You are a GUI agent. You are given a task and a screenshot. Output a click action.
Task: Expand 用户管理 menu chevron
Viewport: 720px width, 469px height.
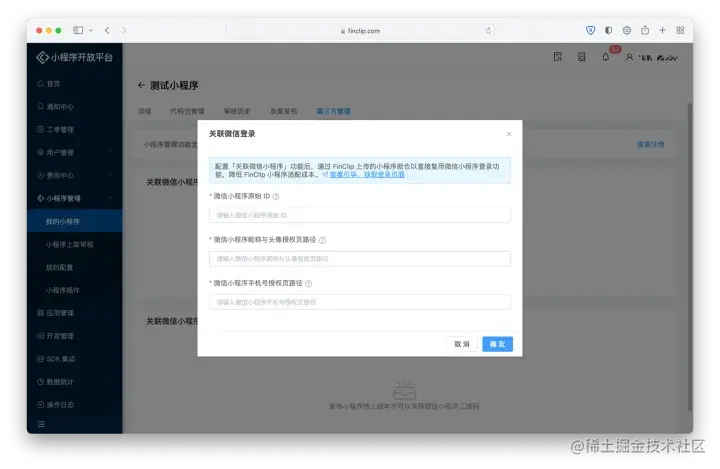point(110,152)
